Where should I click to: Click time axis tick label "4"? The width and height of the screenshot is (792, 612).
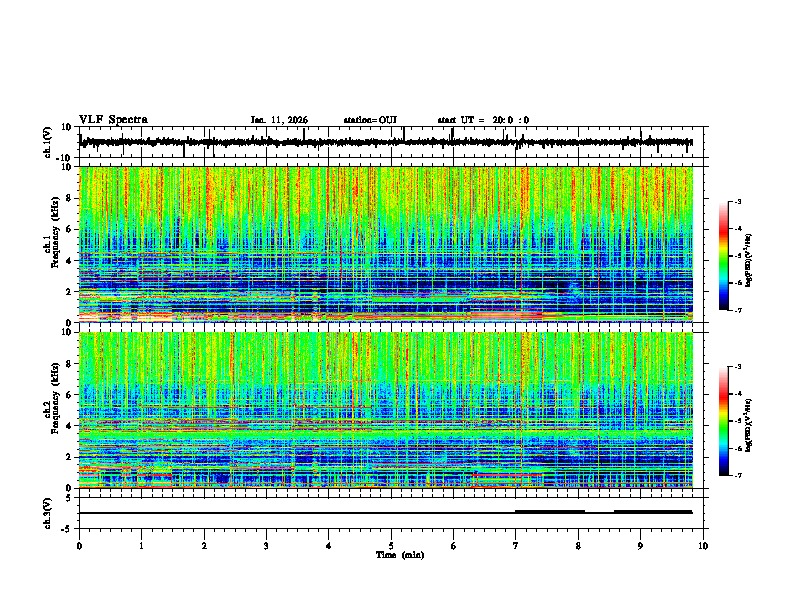(x=329, y=546)
